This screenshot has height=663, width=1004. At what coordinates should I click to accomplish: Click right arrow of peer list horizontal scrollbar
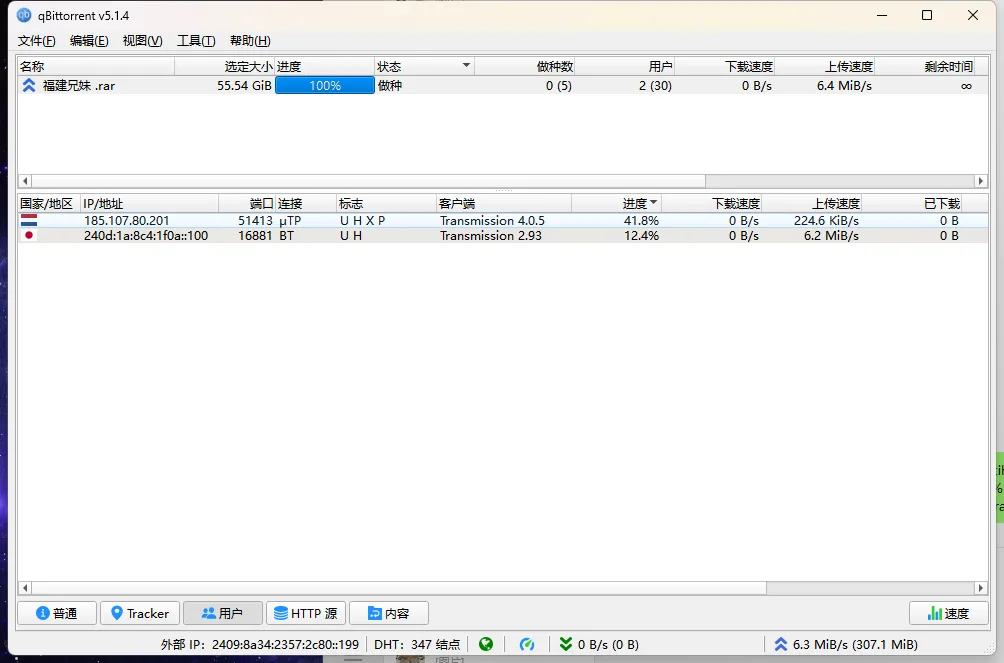tap(981, 588)
